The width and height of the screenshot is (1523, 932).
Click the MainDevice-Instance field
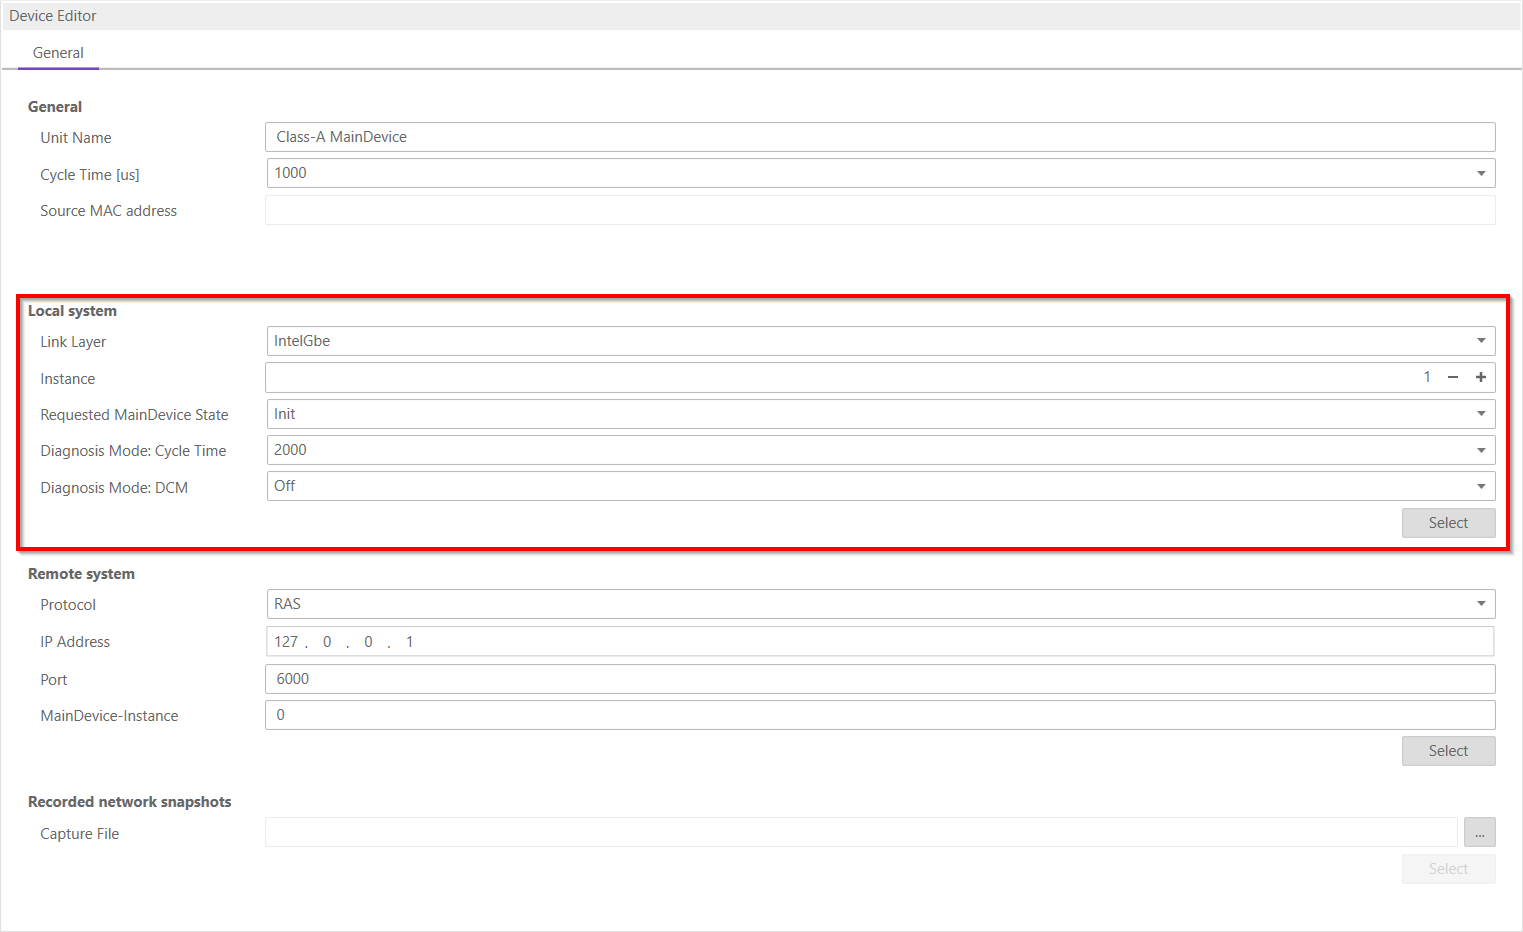coord(879,715)
